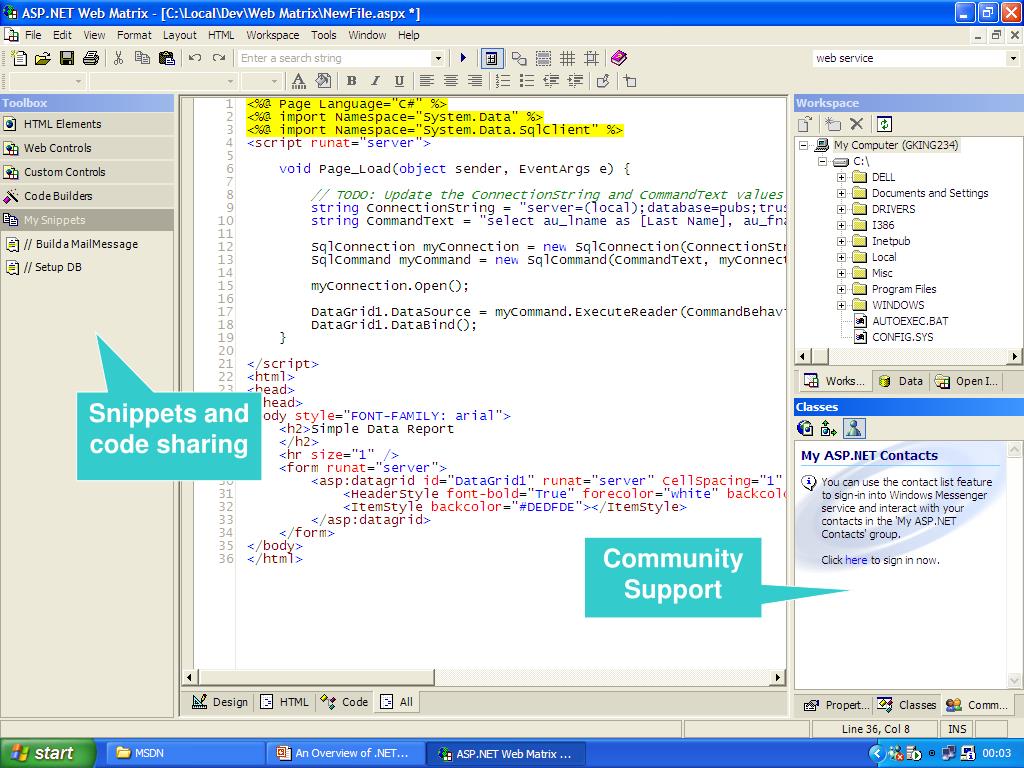The image size is (1024, 768).
Task: Click the Workspace delete X icon
Action: 857,124
